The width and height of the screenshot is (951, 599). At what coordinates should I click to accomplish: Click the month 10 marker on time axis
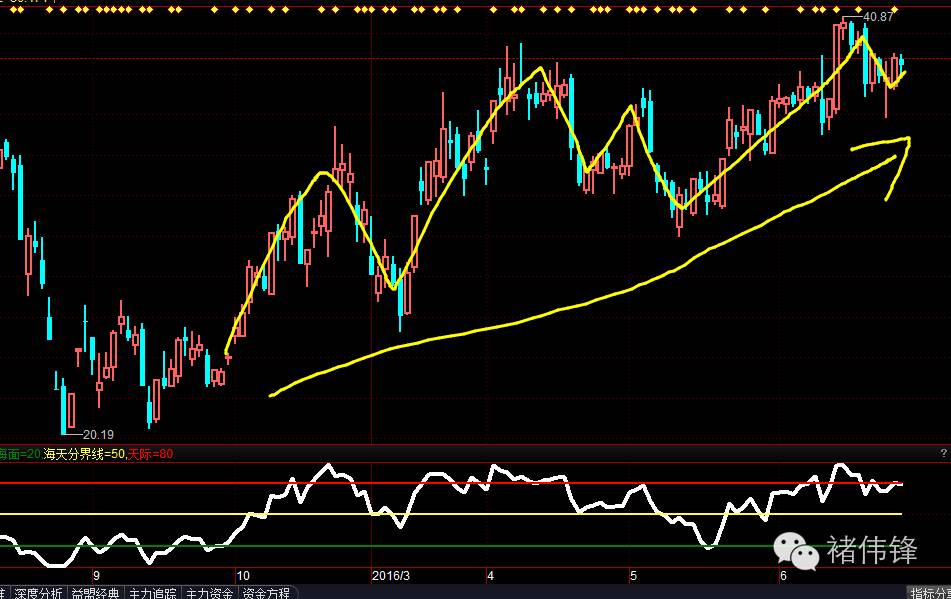pyautogui.click(x=244, y=576)
